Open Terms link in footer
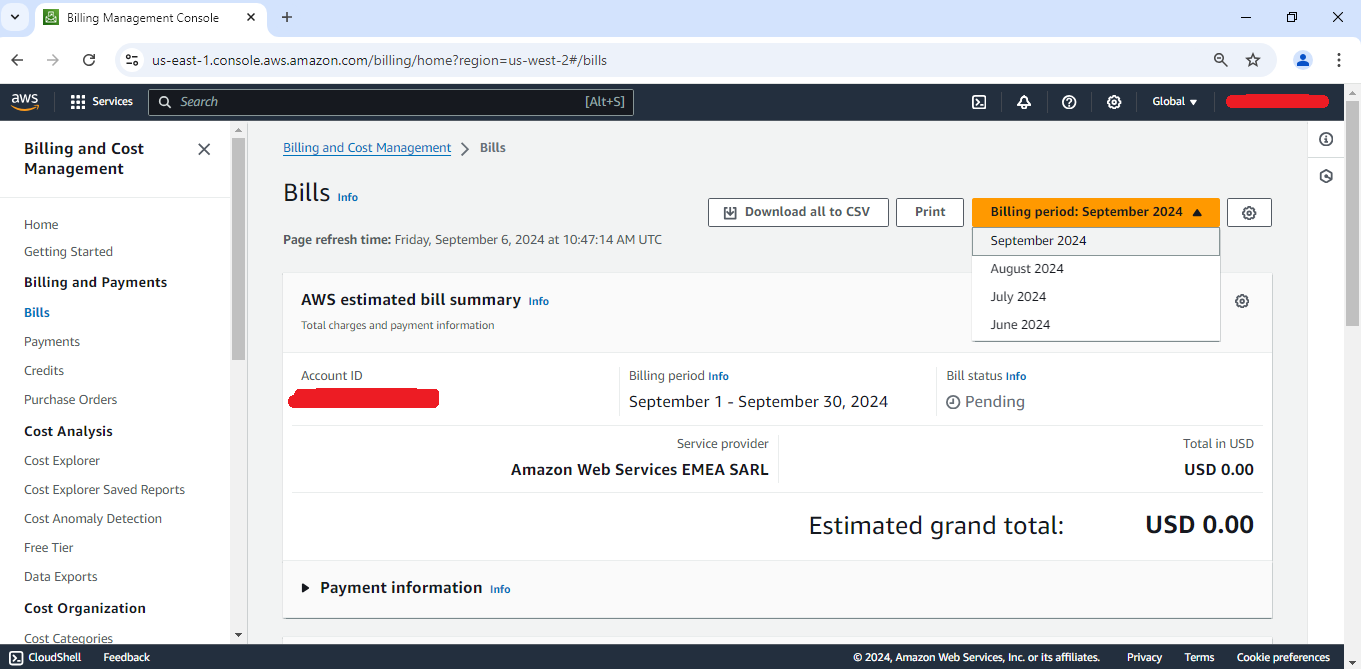Viewport: 1361px width, 669px height. click(x=1199, y=657)
